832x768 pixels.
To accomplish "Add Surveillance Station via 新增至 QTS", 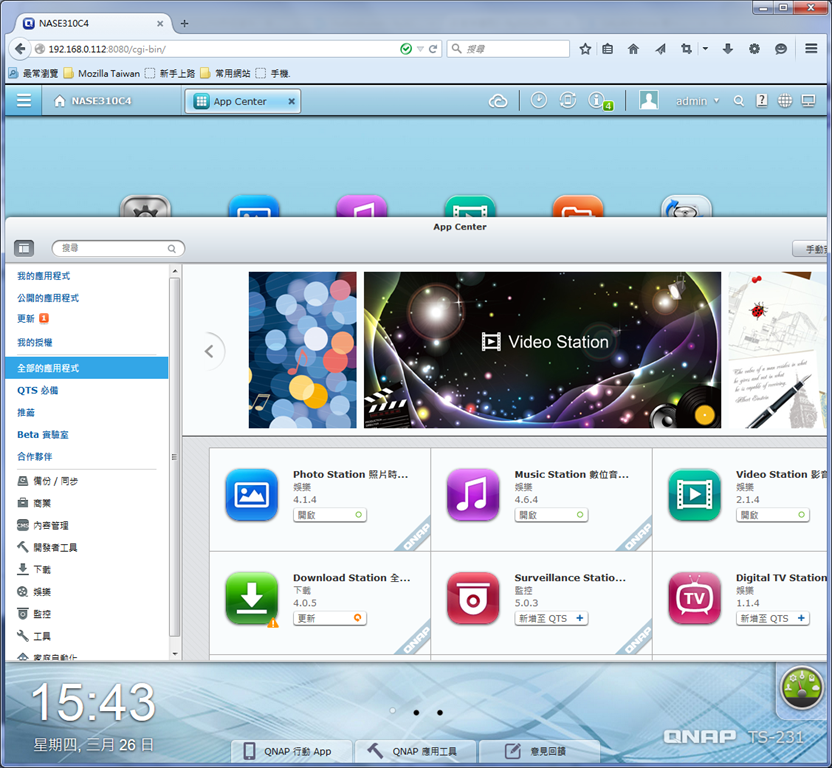I will pyautogui.click(x=551, y=618).
